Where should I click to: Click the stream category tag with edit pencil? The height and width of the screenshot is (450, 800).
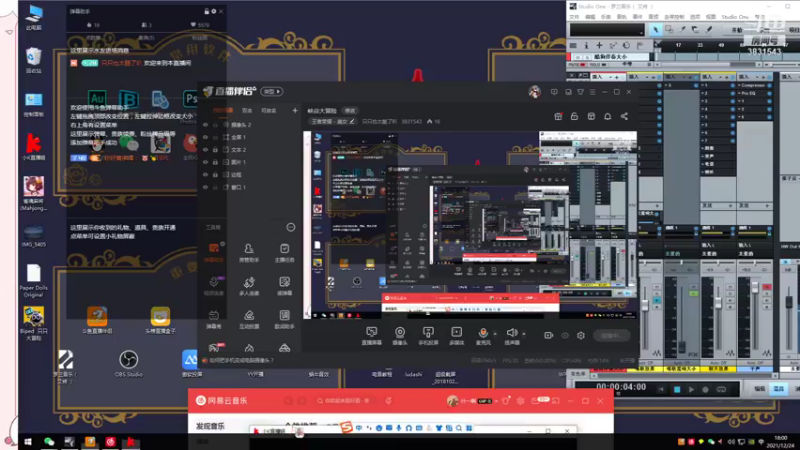coord(333,121)
